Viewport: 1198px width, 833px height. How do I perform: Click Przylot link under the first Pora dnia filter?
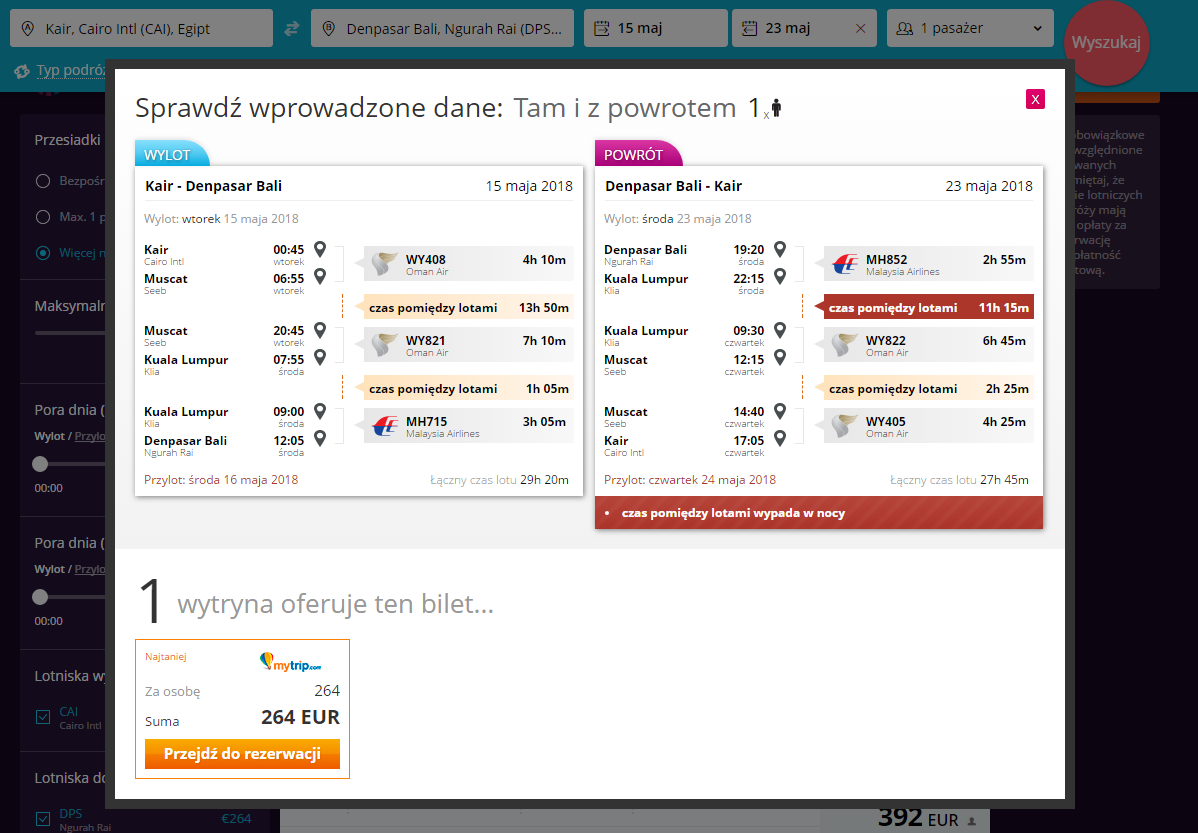90,436
